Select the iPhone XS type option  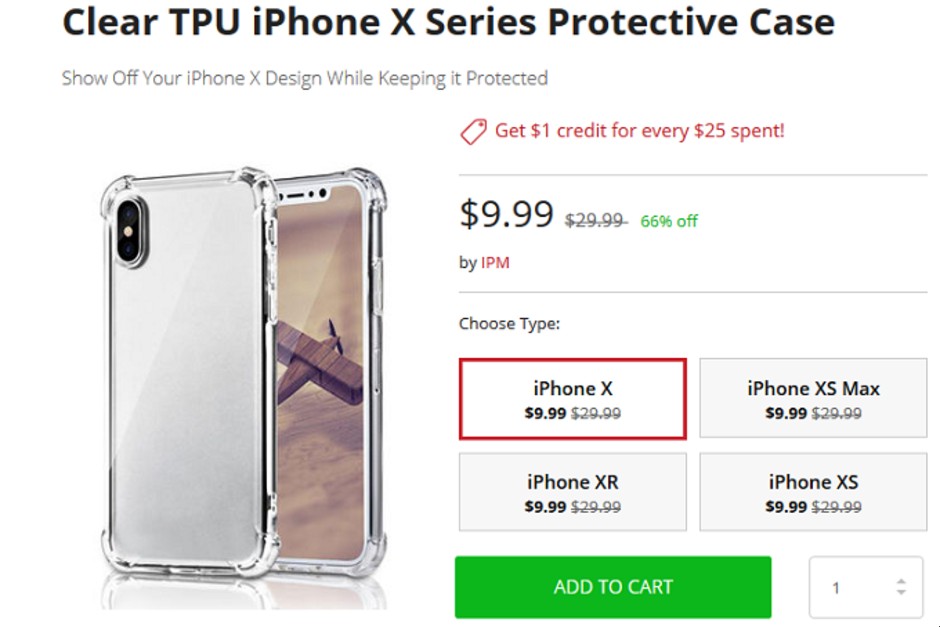point(813,493)
